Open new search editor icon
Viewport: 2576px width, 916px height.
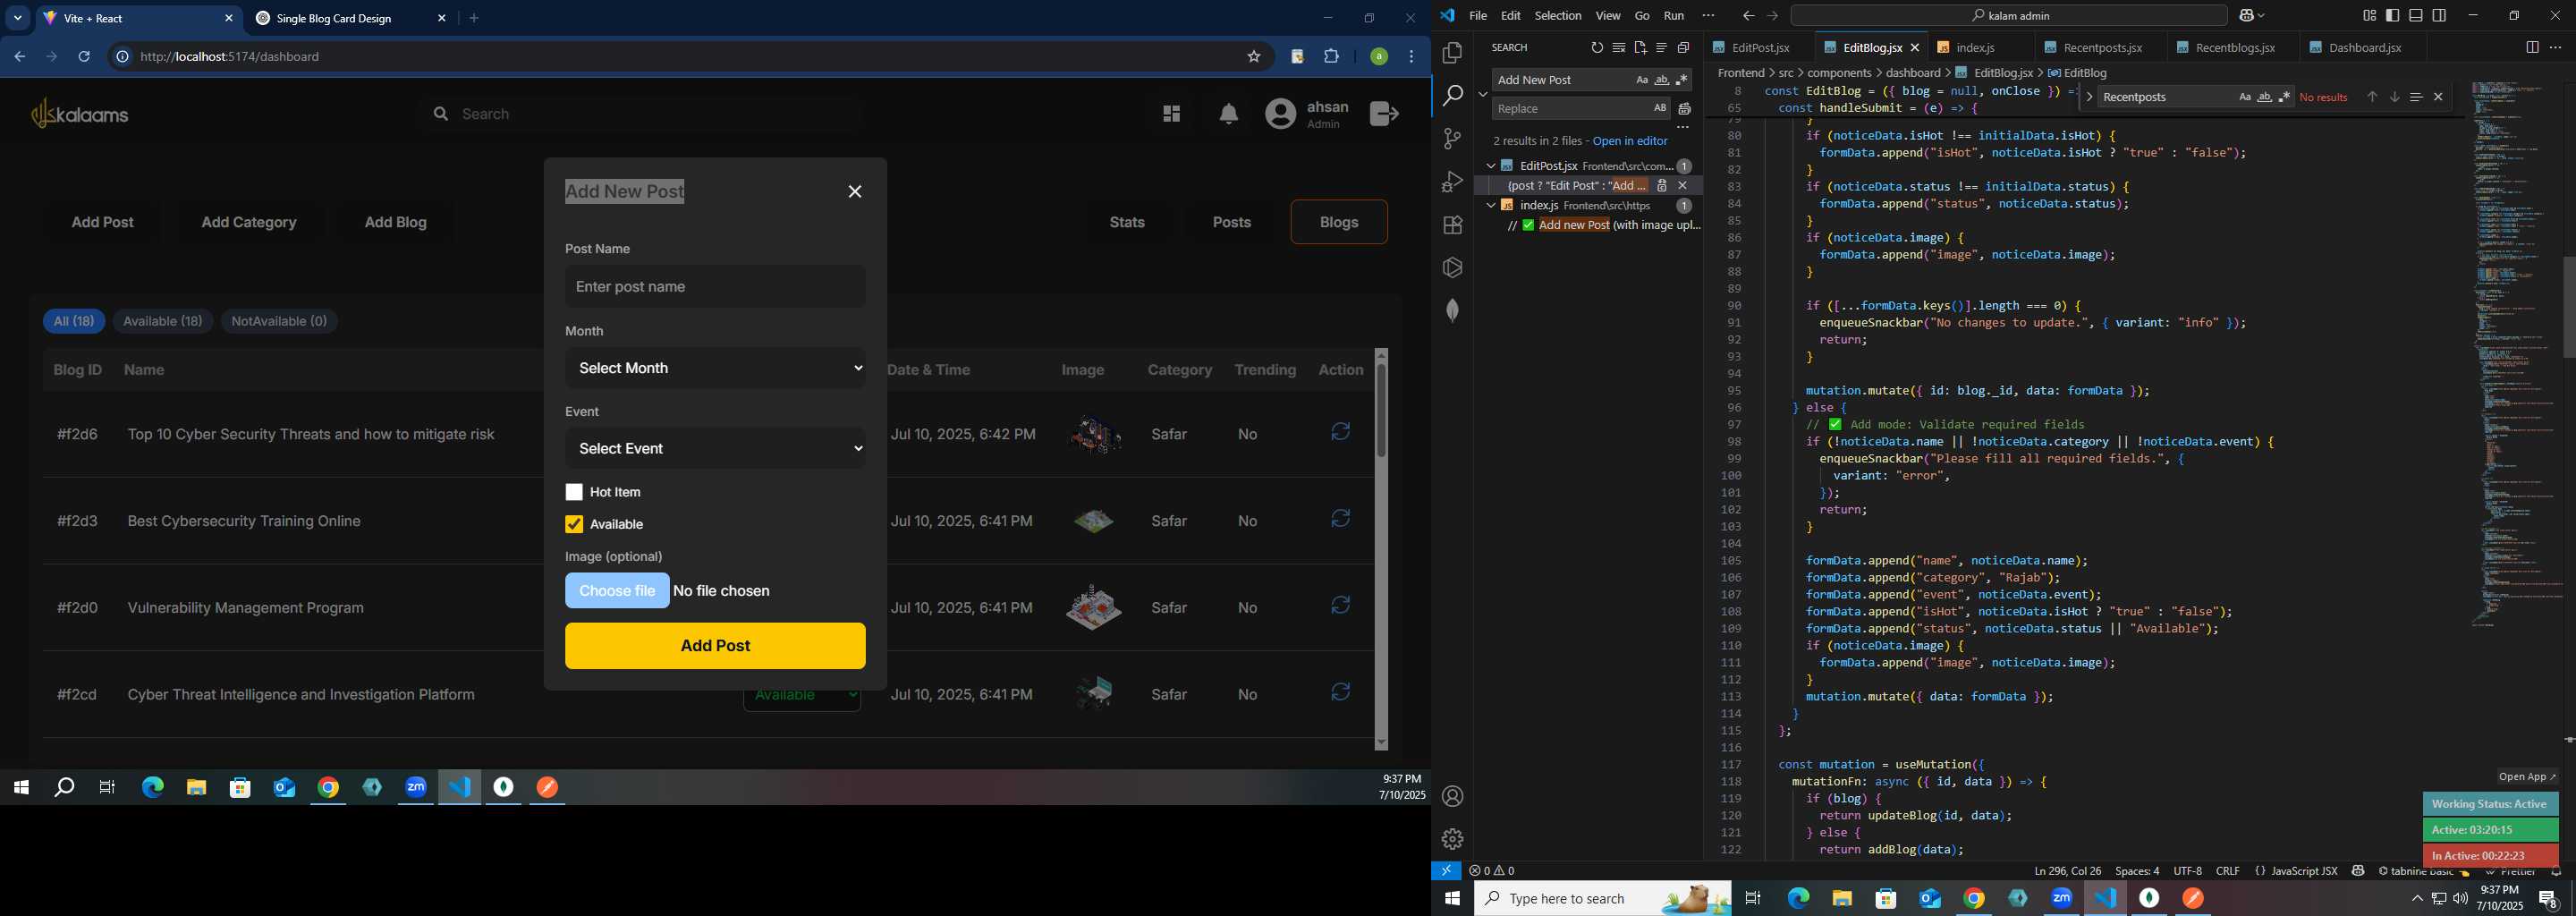tap(1640, 48)
